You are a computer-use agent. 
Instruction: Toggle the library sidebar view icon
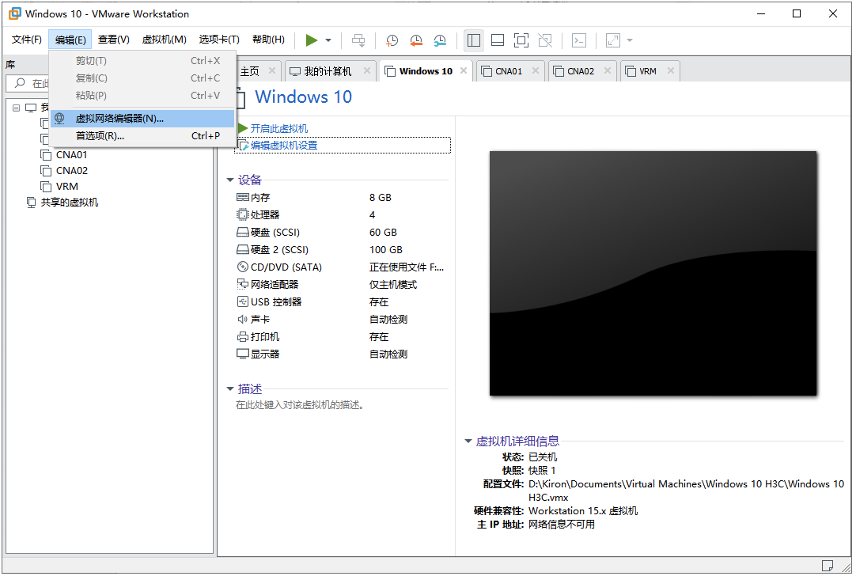(473, 40)
